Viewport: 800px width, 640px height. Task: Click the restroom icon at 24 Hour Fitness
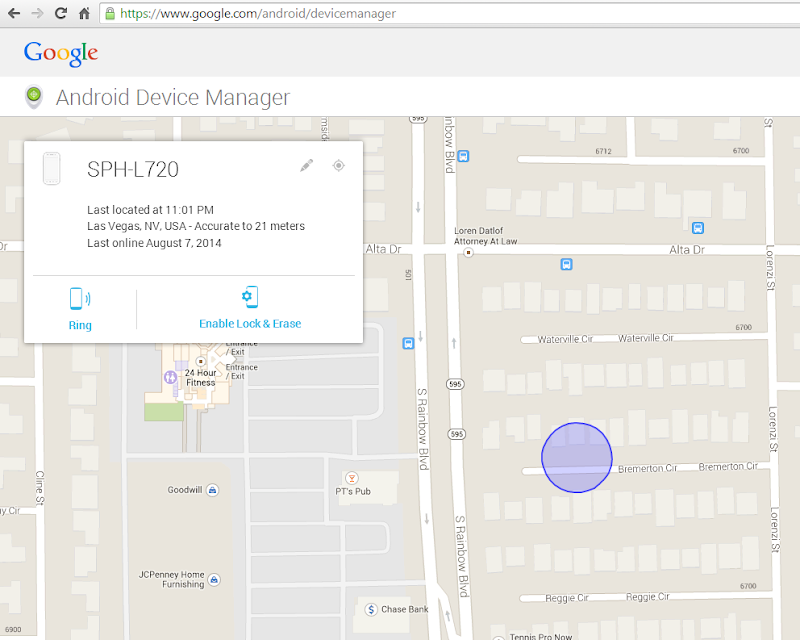(170, 377)
